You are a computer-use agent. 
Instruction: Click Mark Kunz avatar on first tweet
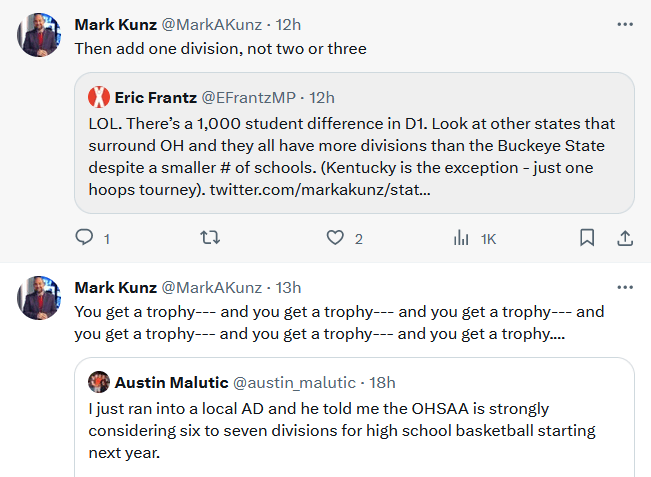coord(39,35)
